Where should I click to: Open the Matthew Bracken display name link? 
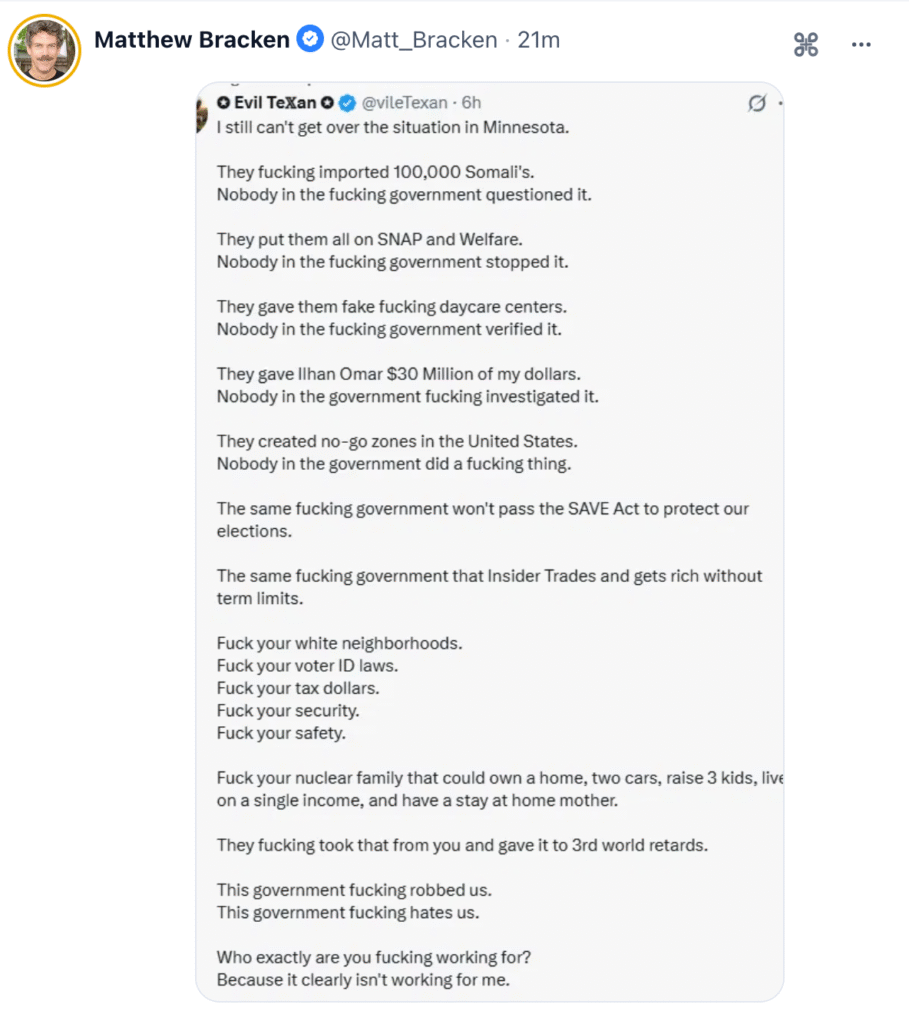point(191,40)
